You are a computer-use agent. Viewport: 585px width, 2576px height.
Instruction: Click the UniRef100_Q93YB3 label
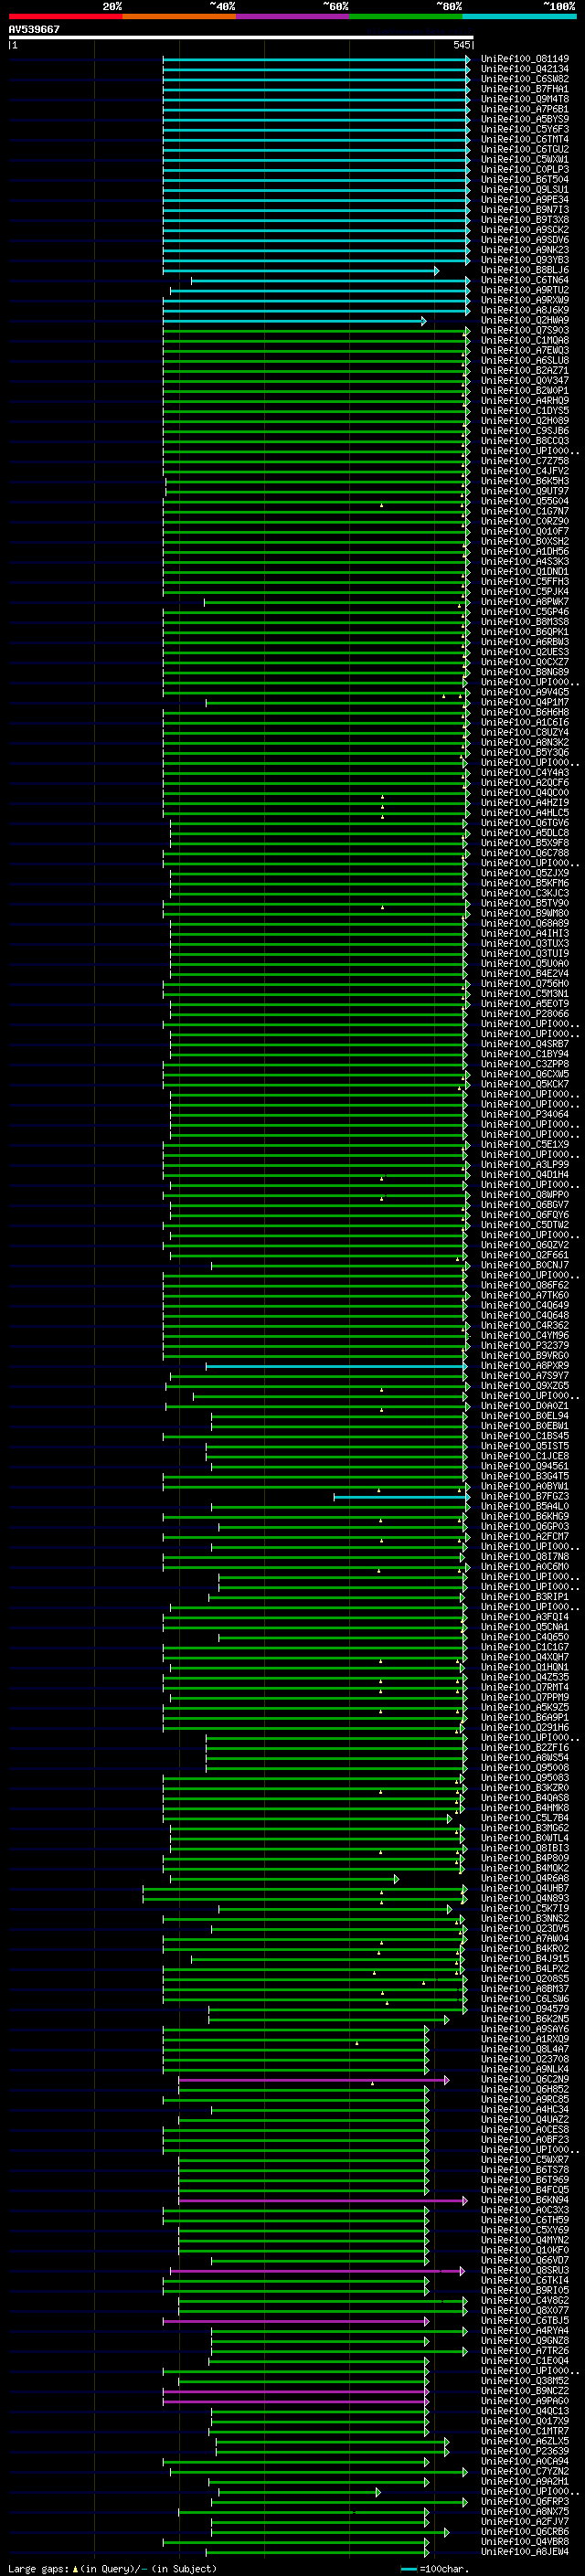[x=525, y=260]
